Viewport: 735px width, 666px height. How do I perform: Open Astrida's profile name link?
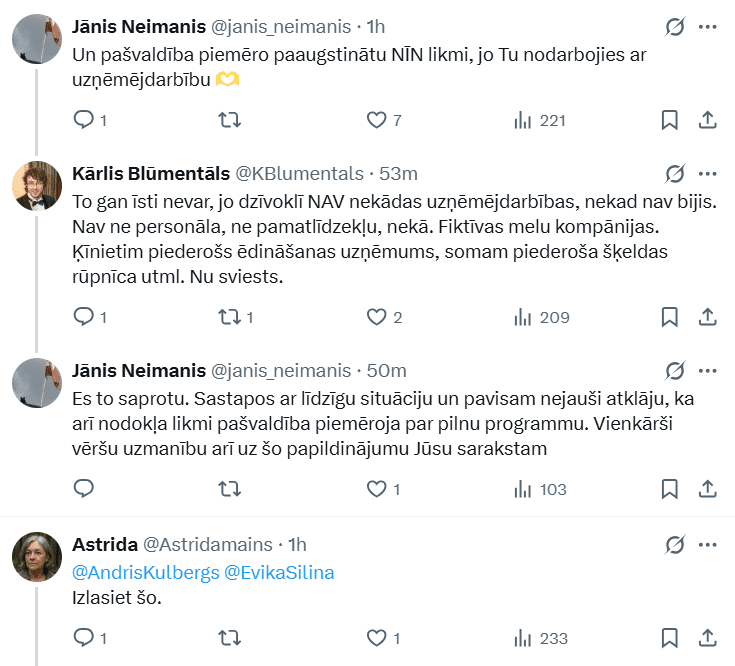click(x=105, y=545)
